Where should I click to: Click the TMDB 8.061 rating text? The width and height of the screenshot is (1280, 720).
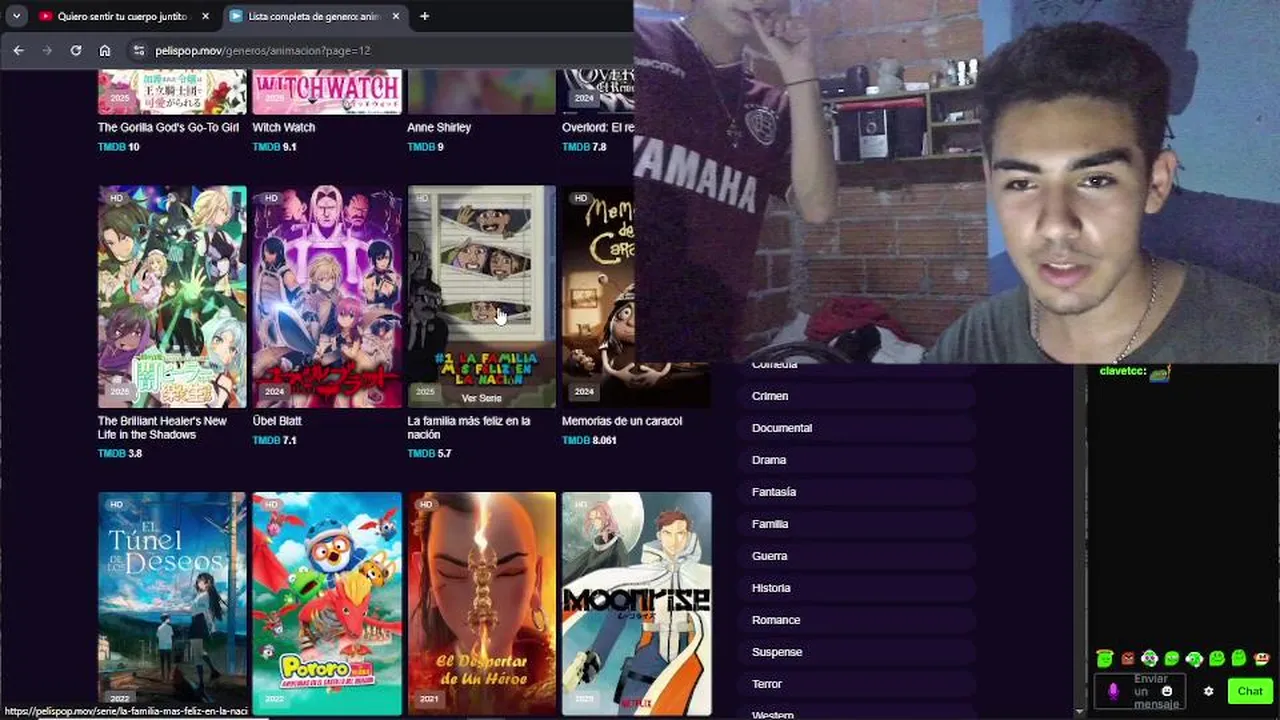[589, 440]
